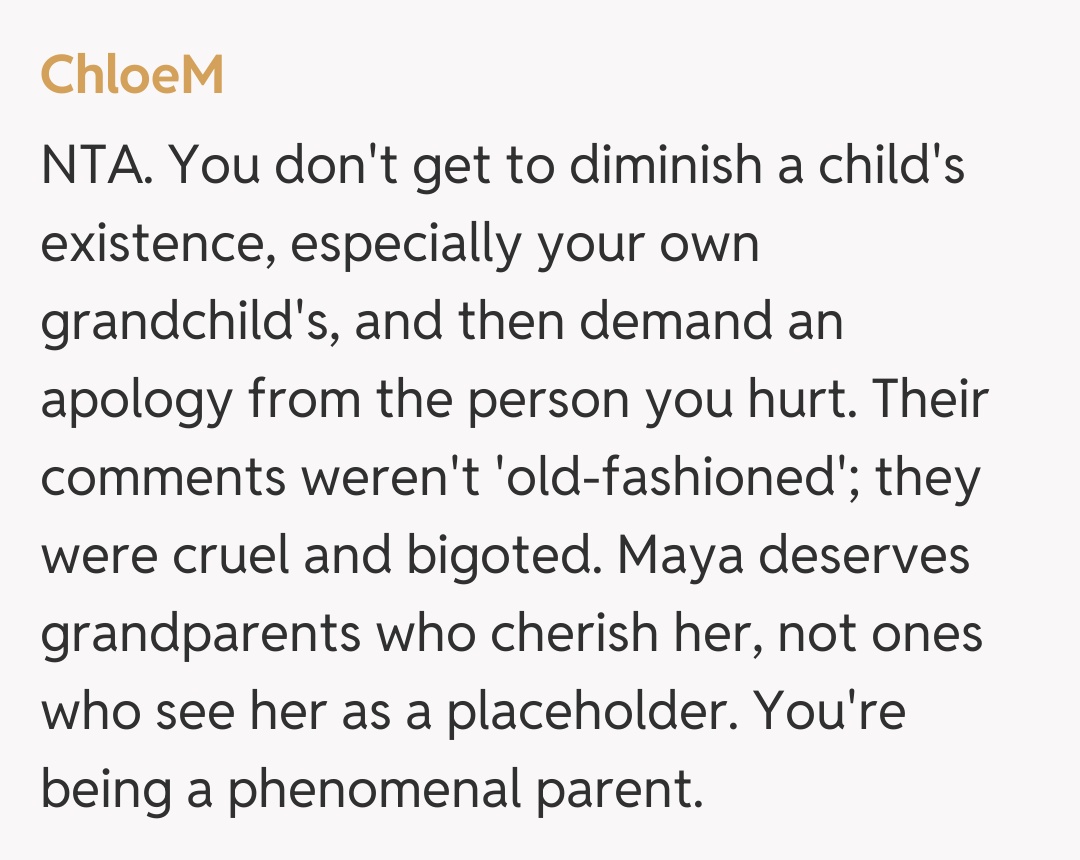The height and width of the screenshot is (860, 1080).
Task: Click the word 'phenomenal' in the comment
Action: click(x=373, y=791)
